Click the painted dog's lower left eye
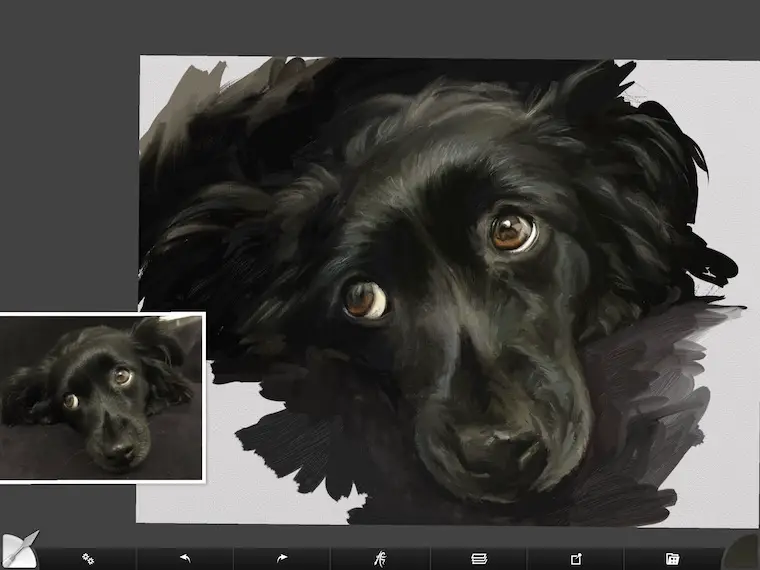This screenshot has height=570, width=760. point(365,299)
